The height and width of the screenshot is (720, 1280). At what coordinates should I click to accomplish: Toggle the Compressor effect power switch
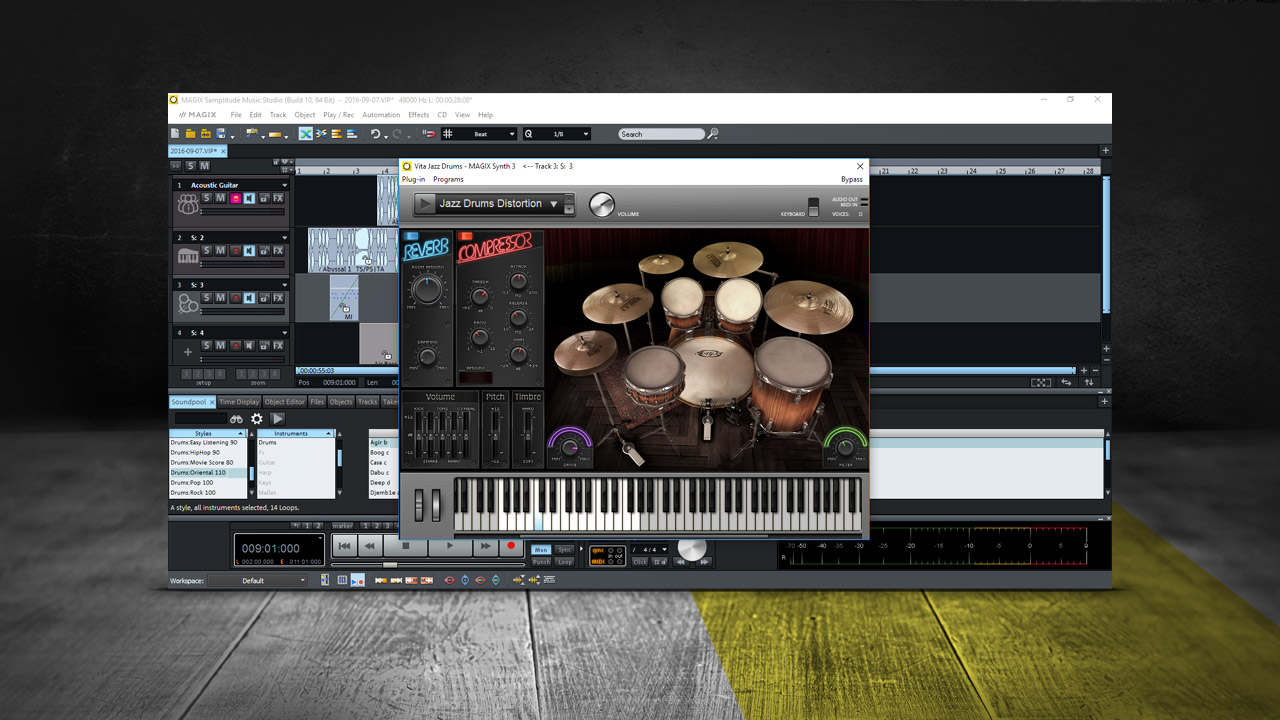[466, 237]
